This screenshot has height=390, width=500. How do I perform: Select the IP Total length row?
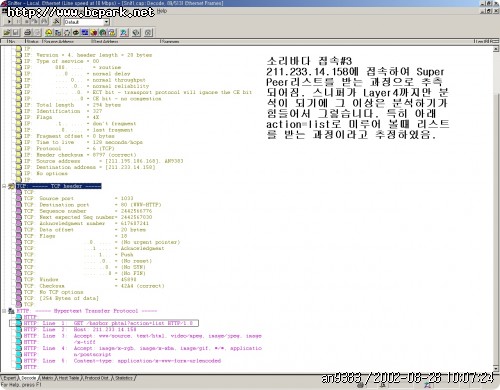(72, 105)
